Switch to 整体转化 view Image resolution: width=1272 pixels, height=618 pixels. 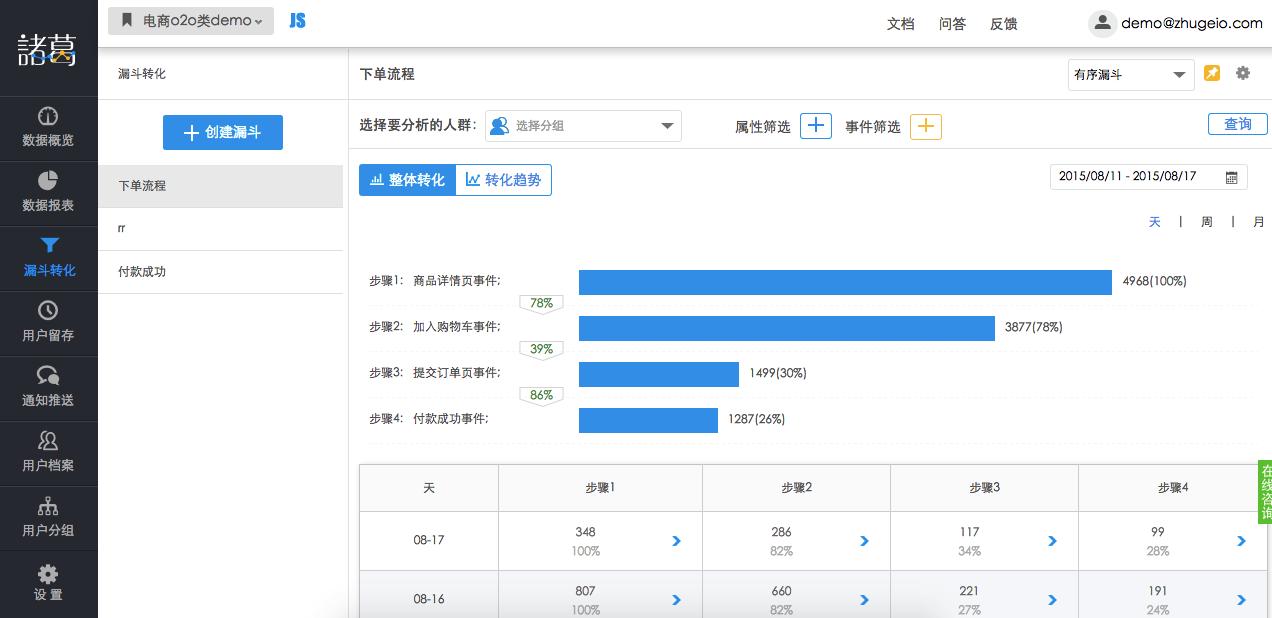pyautogui.click(x=407, y=180)
